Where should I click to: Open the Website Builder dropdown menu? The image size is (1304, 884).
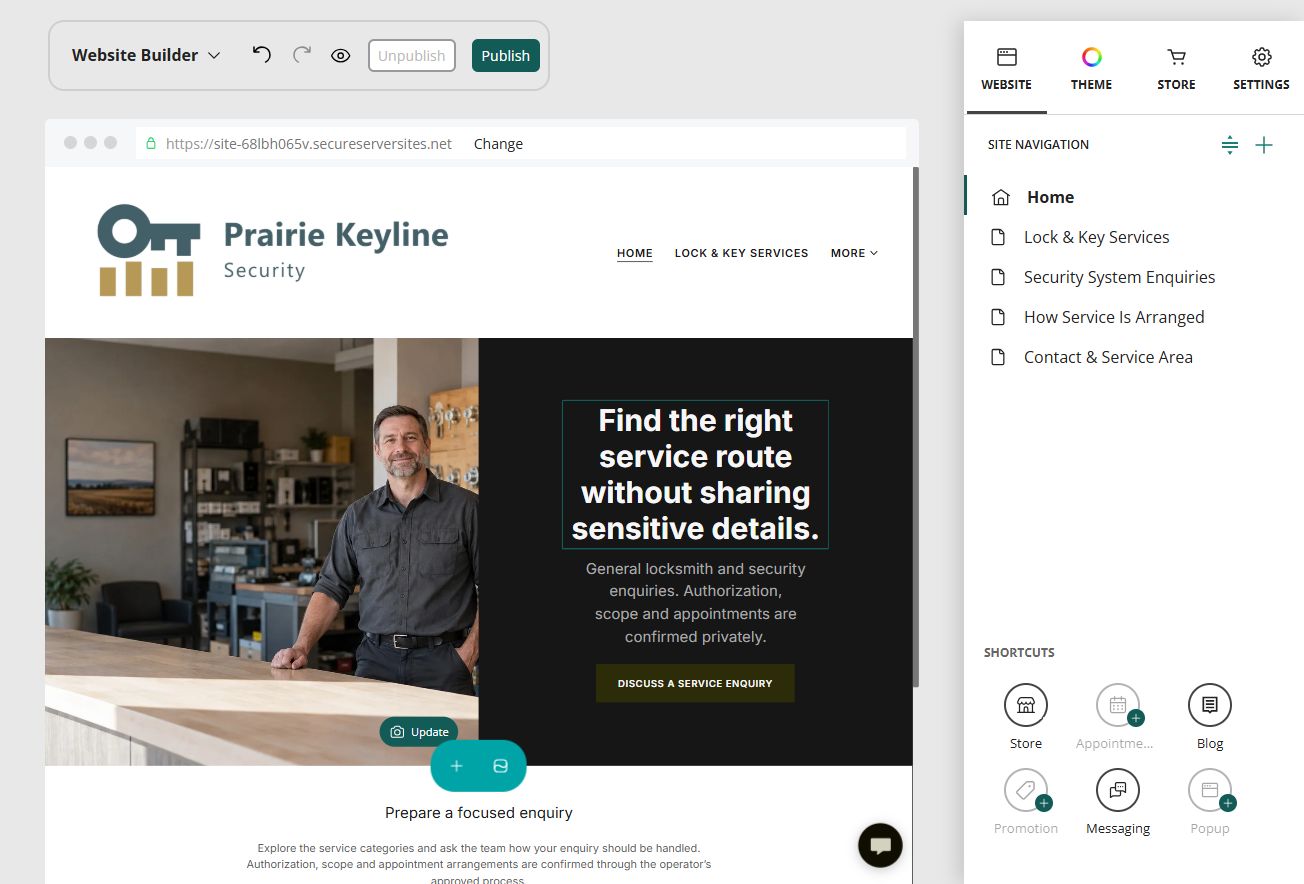(x=146, y=56)
